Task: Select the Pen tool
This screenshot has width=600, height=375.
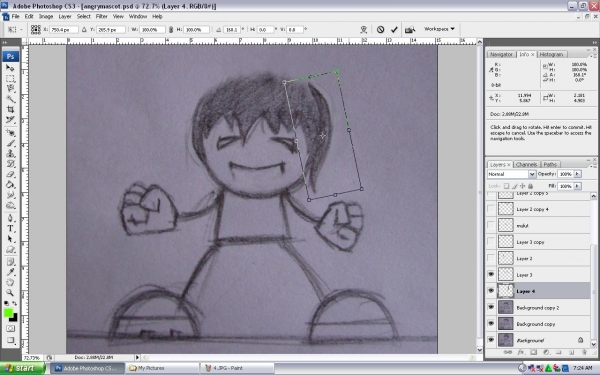Action: coord(10,218)
